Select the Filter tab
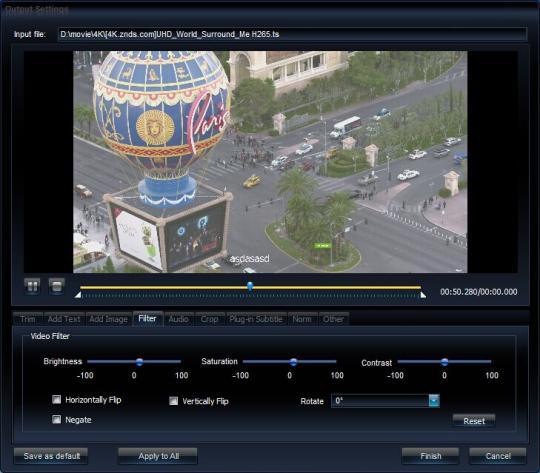The image size is (540, 473). click(147, 318)
